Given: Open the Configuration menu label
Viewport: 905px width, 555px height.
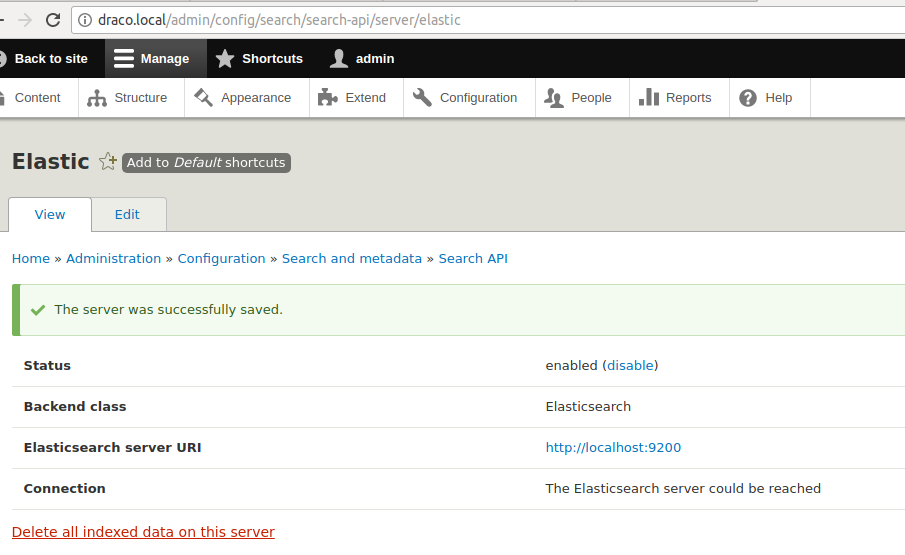Looking at the screenshot, I should [x=478, y=98].
